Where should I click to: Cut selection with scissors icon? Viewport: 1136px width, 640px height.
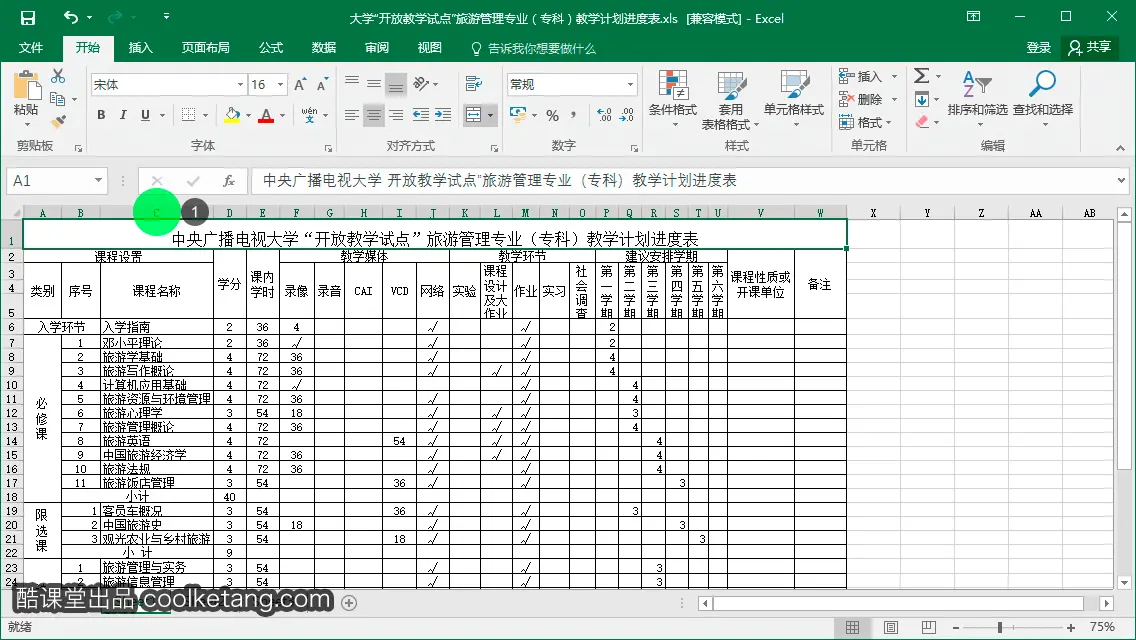59,76
